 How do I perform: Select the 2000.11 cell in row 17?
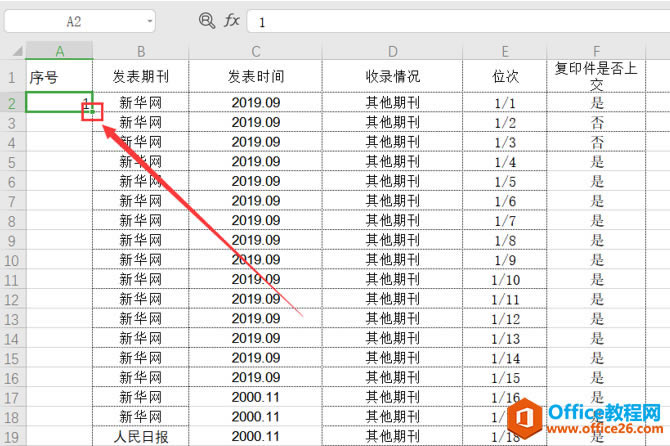click(256, 397)
